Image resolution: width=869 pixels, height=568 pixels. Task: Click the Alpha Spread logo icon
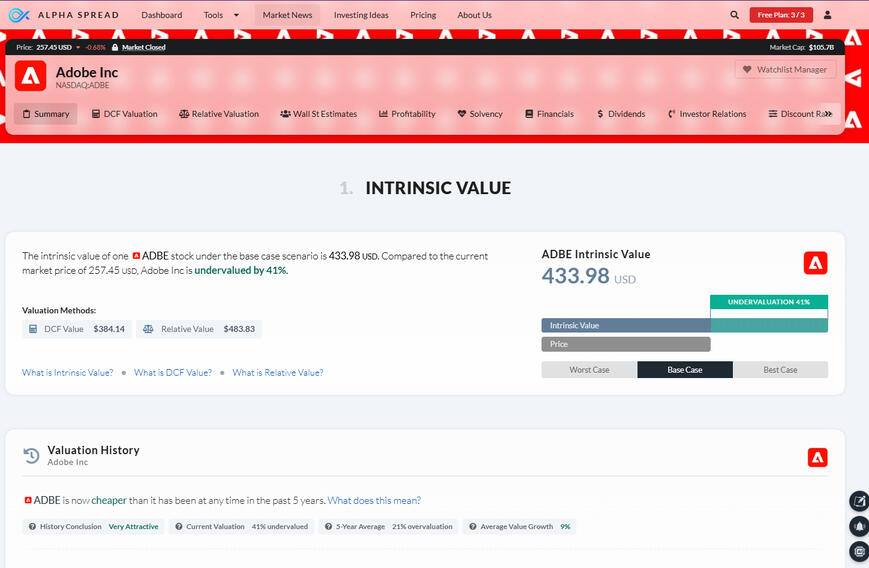(x=19, y=15)
